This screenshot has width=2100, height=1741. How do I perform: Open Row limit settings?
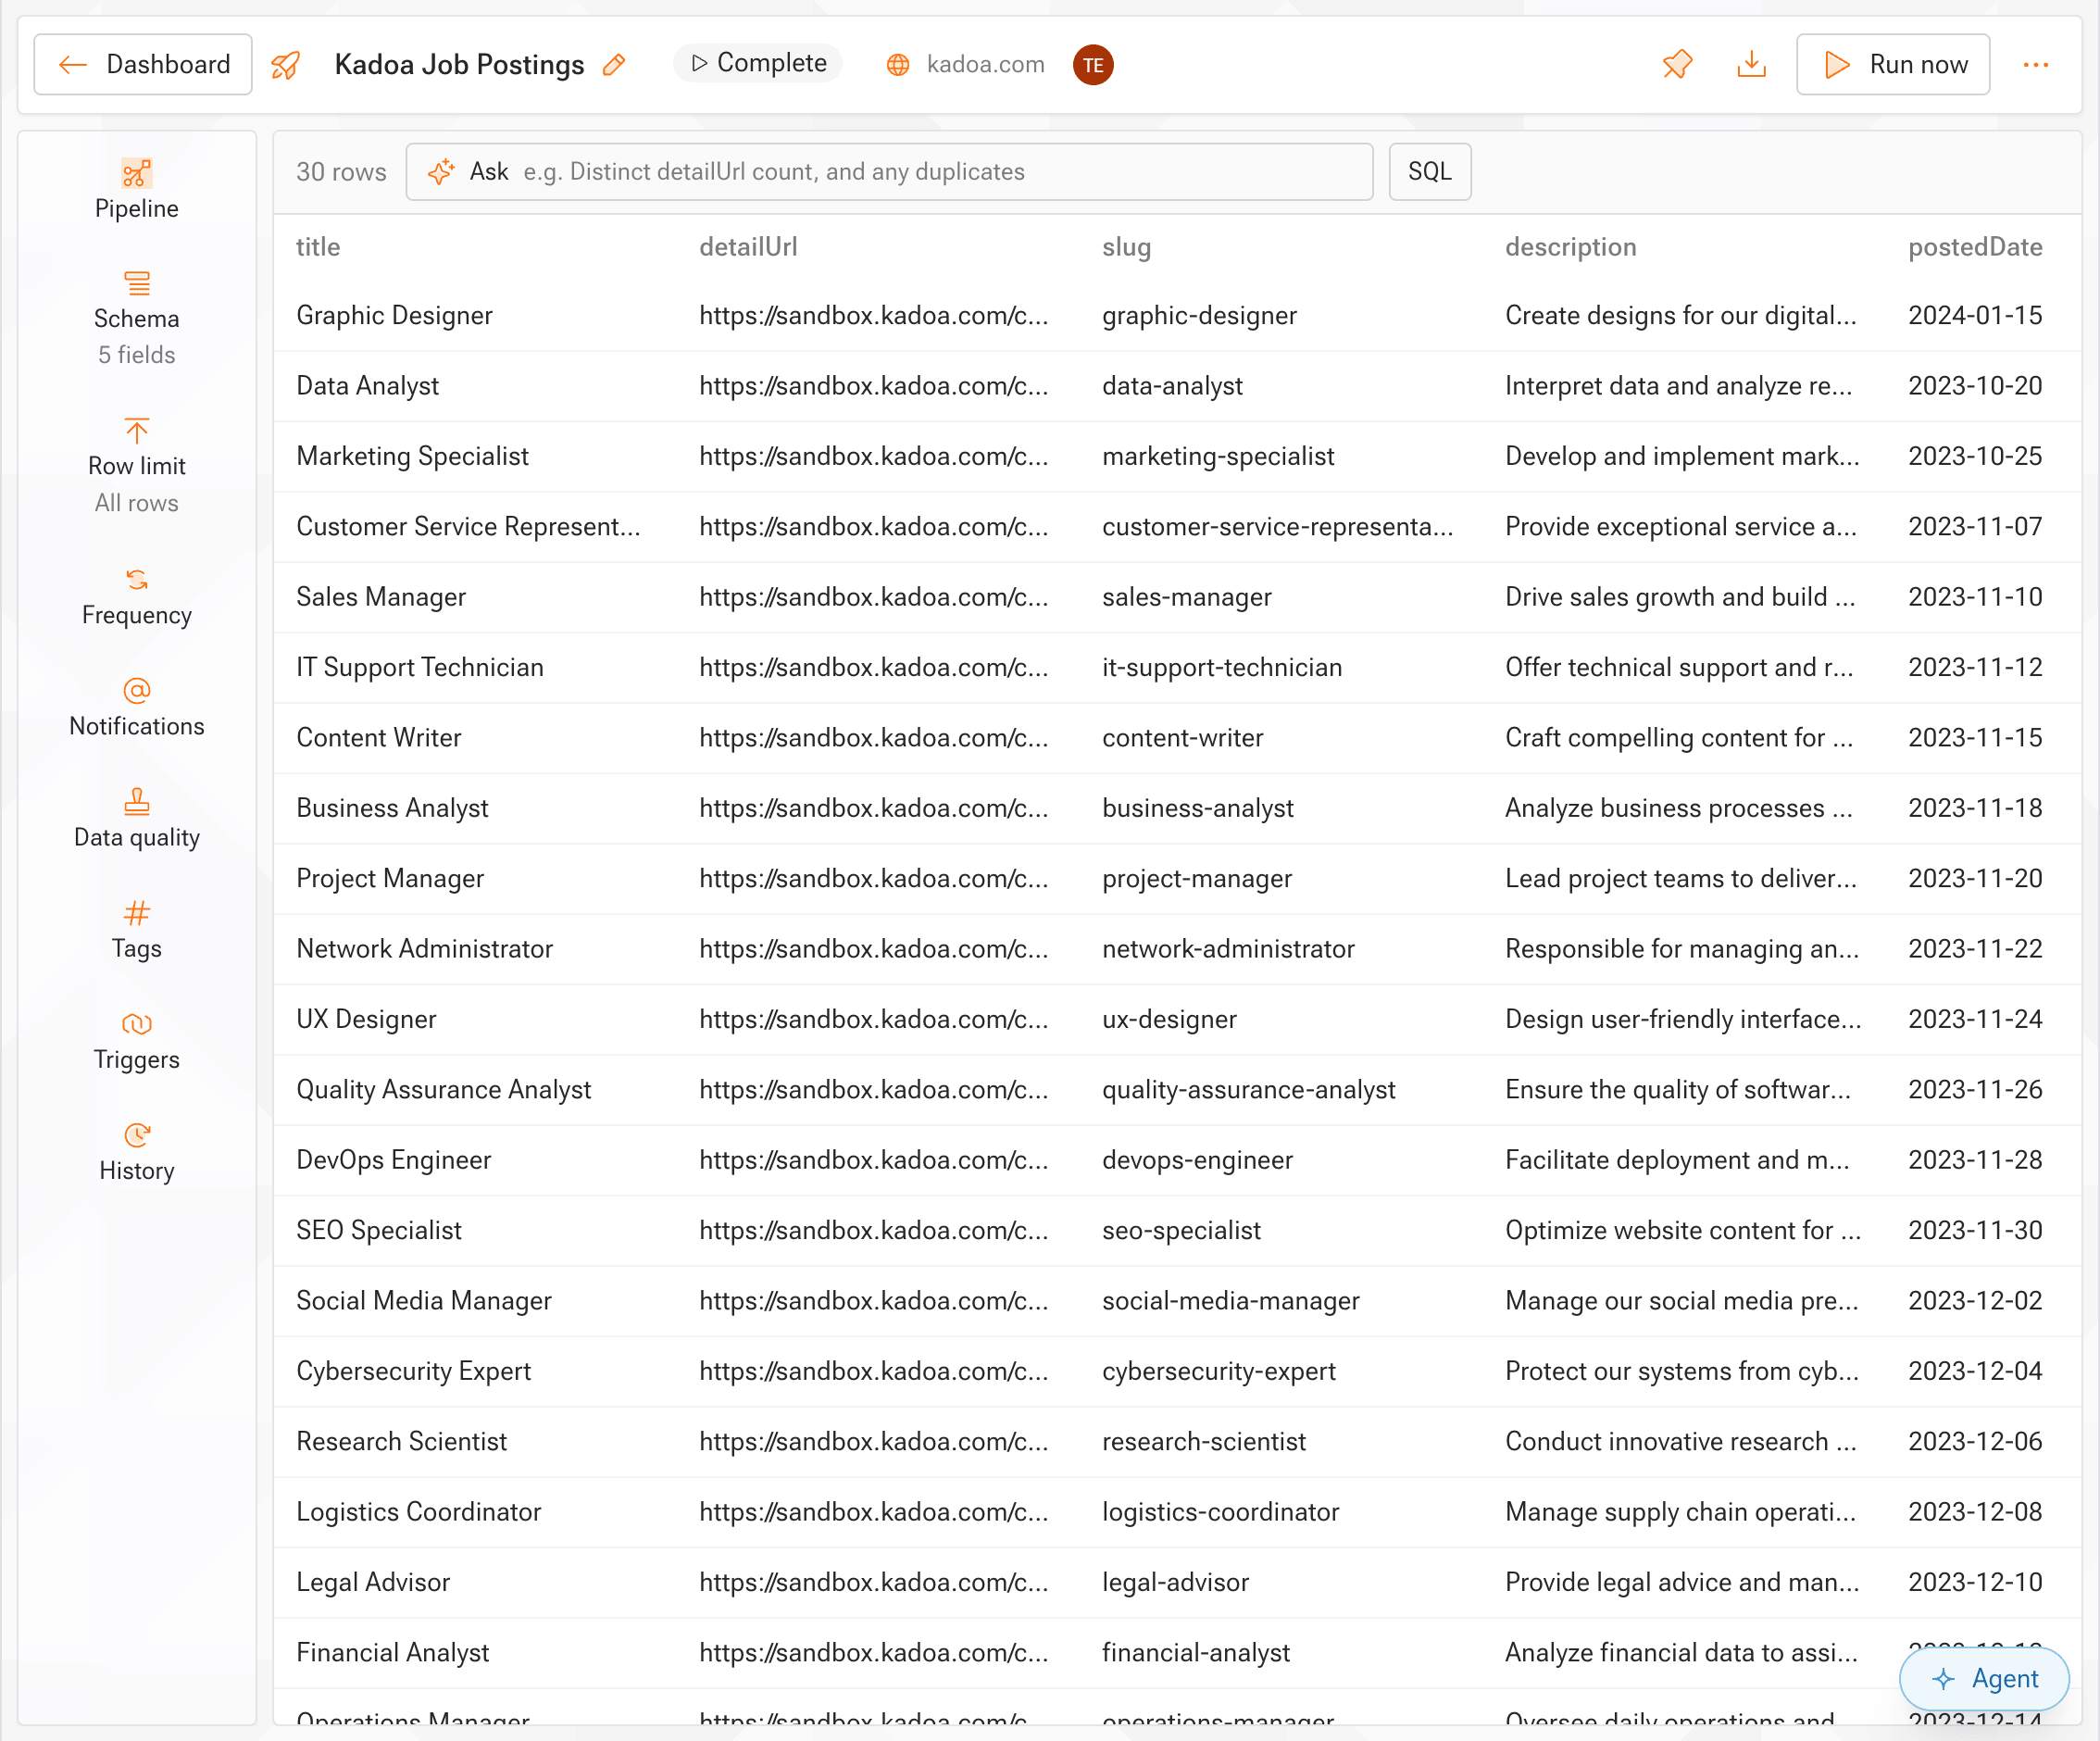tap(136, 467)
